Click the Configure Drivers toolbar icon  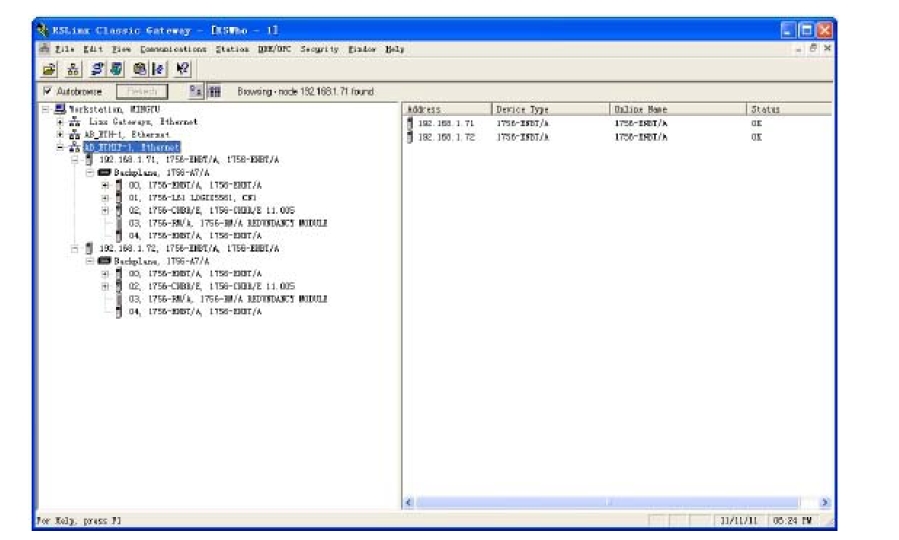96,69
